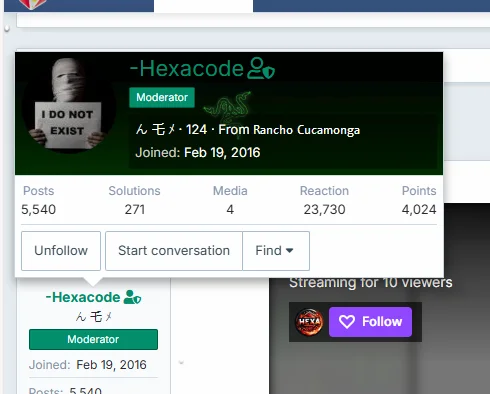The height and width of the screenshot is (394, 490).
Task: Click the Moderator badge in popup
Action: [162, 97]
